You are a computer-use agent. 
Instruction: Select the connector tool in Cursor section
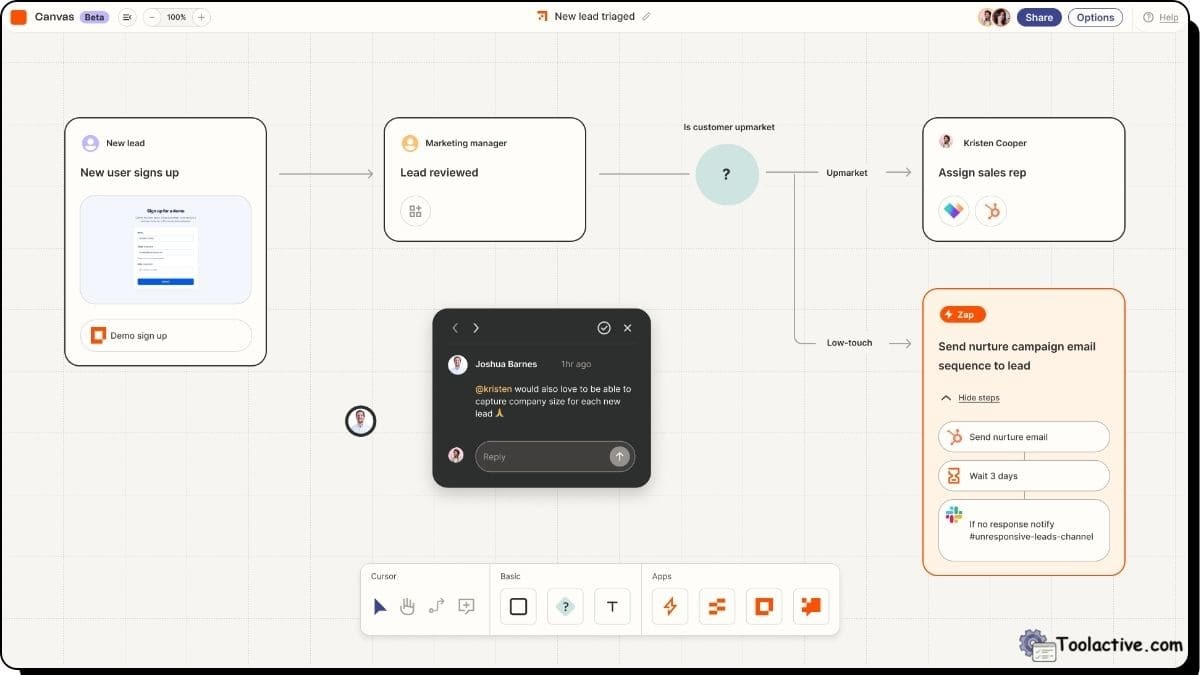(x=437, y=606)
